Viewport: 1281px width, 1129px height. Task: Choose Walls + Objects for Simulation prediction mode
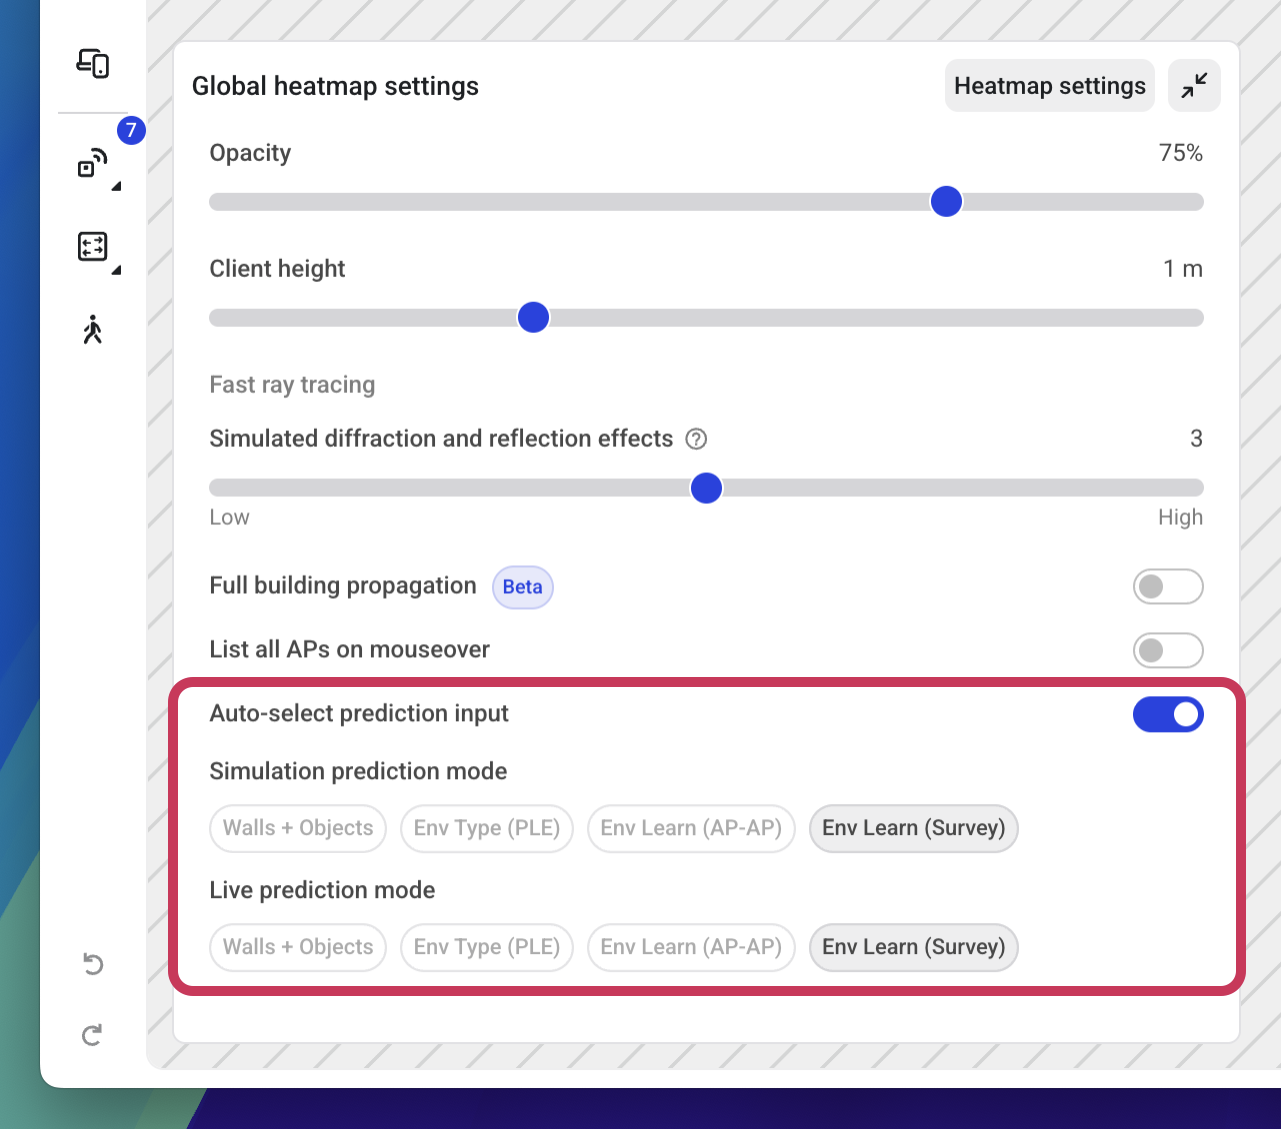298,829
